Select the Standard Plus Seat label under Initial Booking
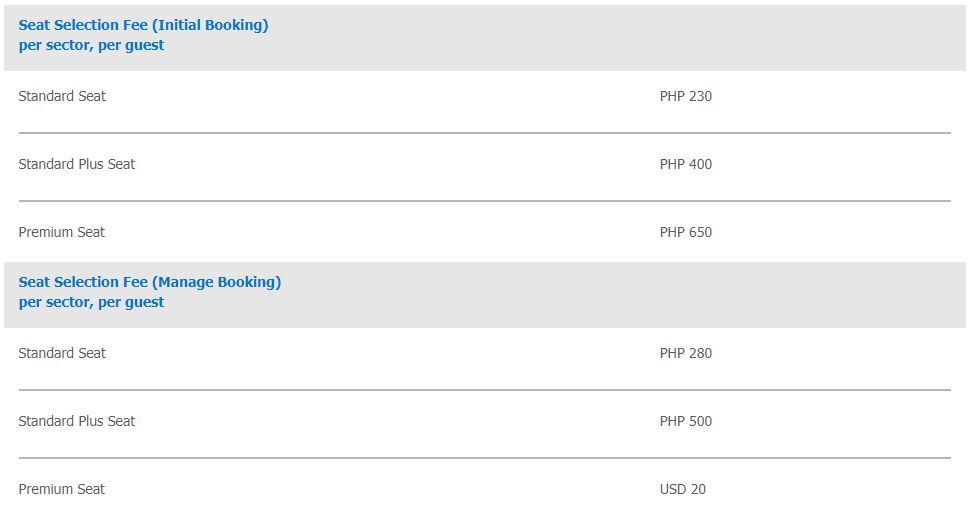Viewport: 971px width, 519px height. click(77, 164)
